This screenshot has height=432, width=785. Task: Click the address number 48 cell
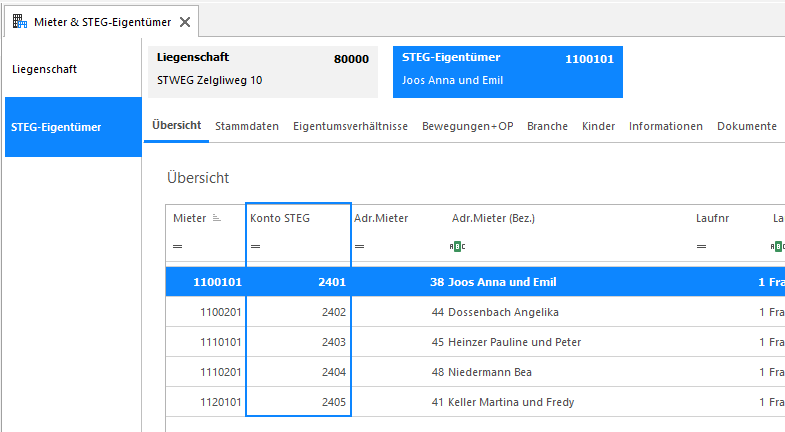pyautogui.click(x=438, y=372)
